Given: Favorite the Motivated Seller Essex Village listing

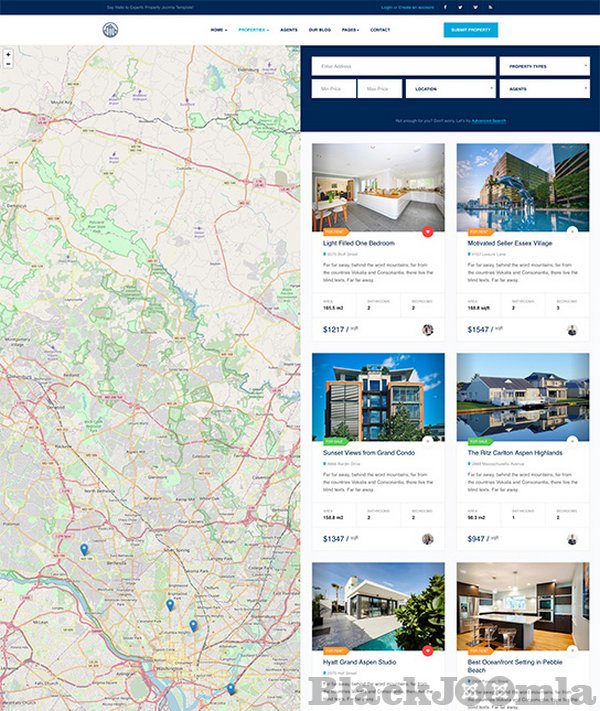Looking at the screenshot, I should click(x=572, y=231).
